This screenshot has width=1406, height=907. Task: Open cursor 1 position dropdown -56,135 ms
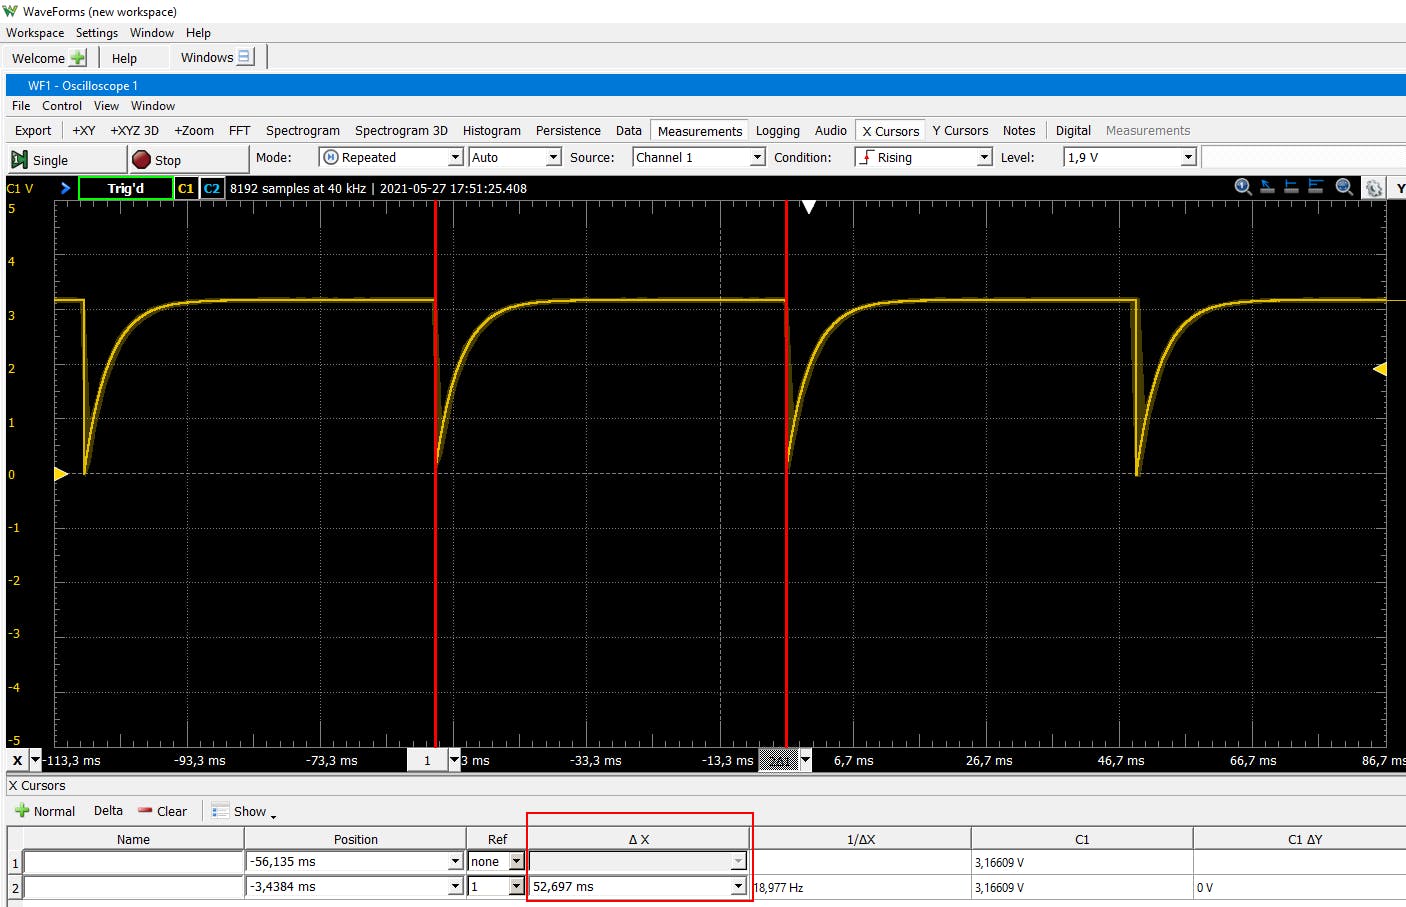pyautogui.click(x=455, y=862)
